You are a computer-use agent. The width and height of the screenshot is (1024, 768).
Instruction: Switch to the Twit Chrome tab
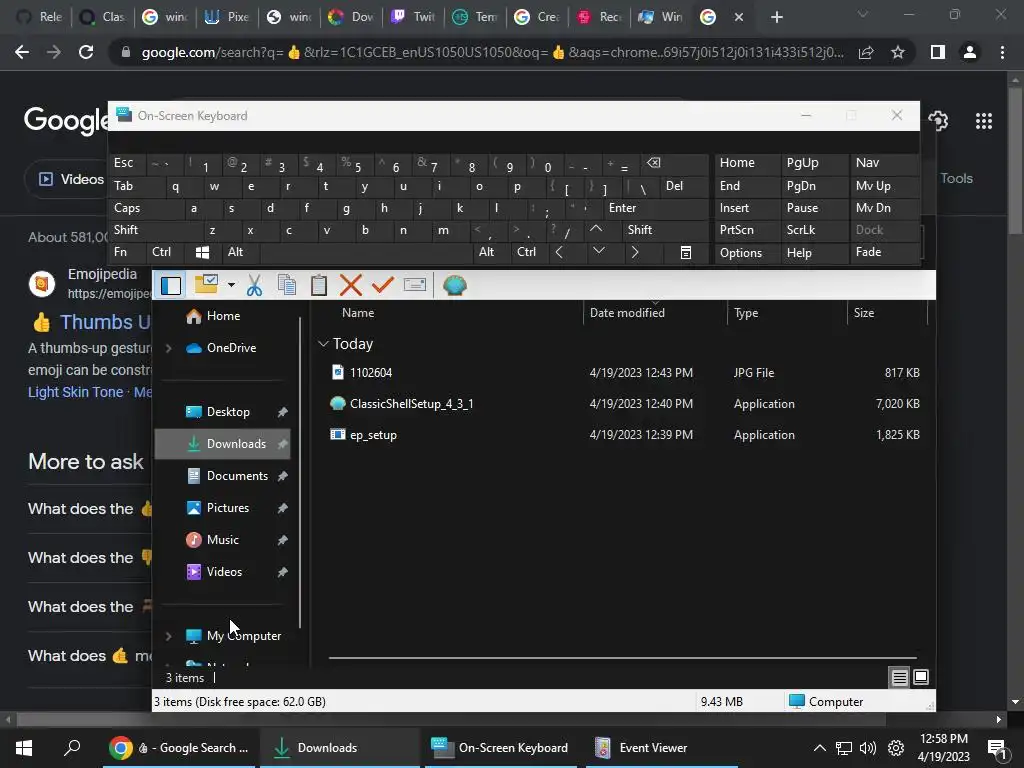click(x=413, y=17)
